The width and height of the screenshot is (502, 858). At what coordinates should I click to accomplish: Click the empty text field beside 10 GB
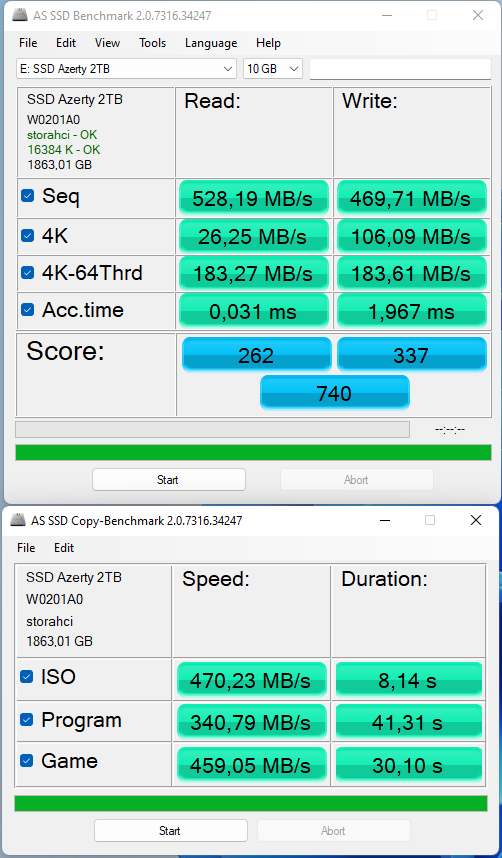400,69
